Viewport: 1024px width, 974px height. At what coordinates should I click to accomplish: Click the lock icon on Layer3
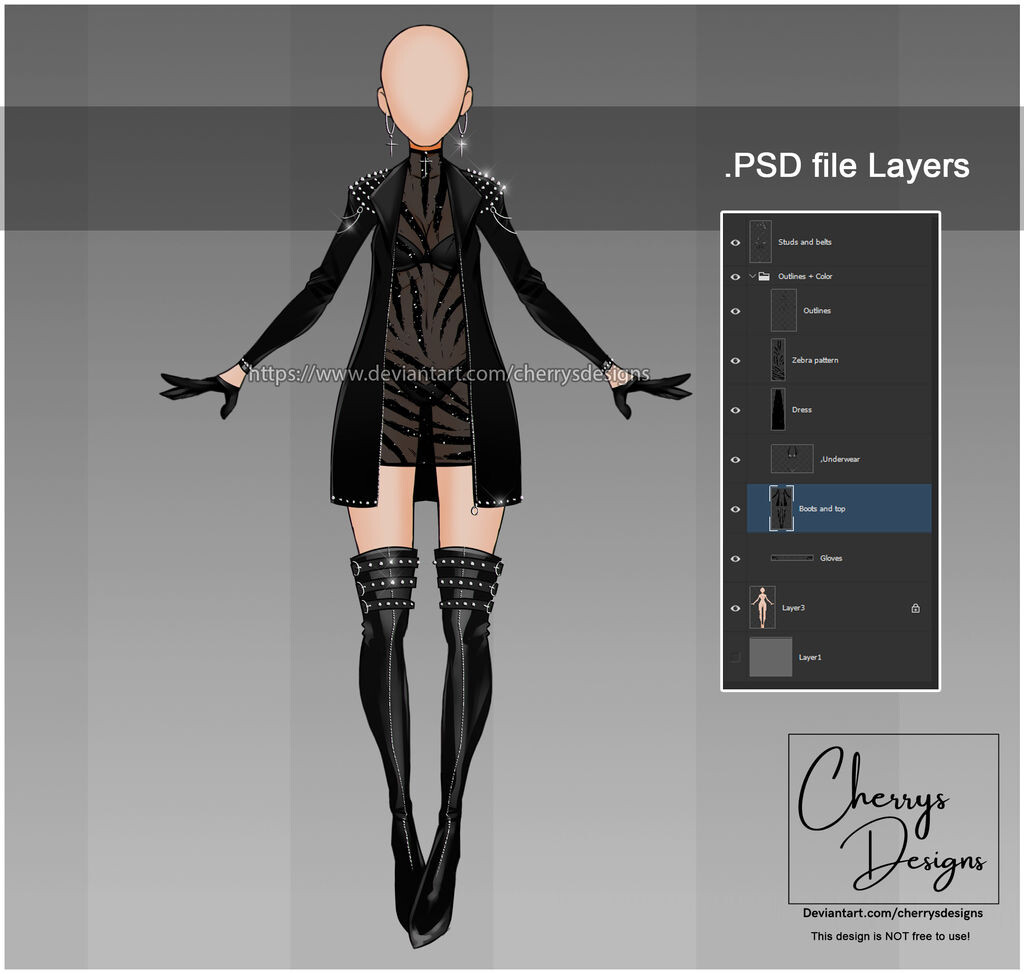tap(917, 607)
